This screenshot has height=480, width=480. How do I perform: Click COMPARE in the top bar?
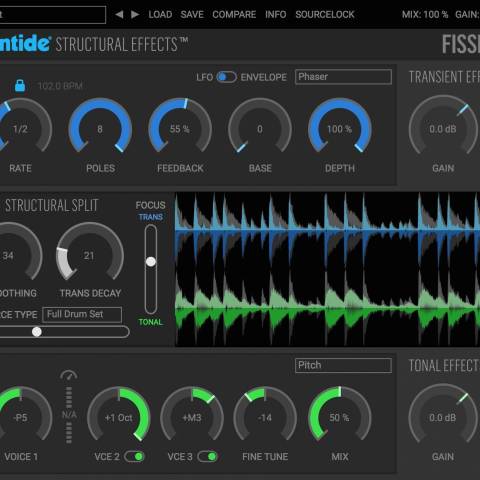234,14
